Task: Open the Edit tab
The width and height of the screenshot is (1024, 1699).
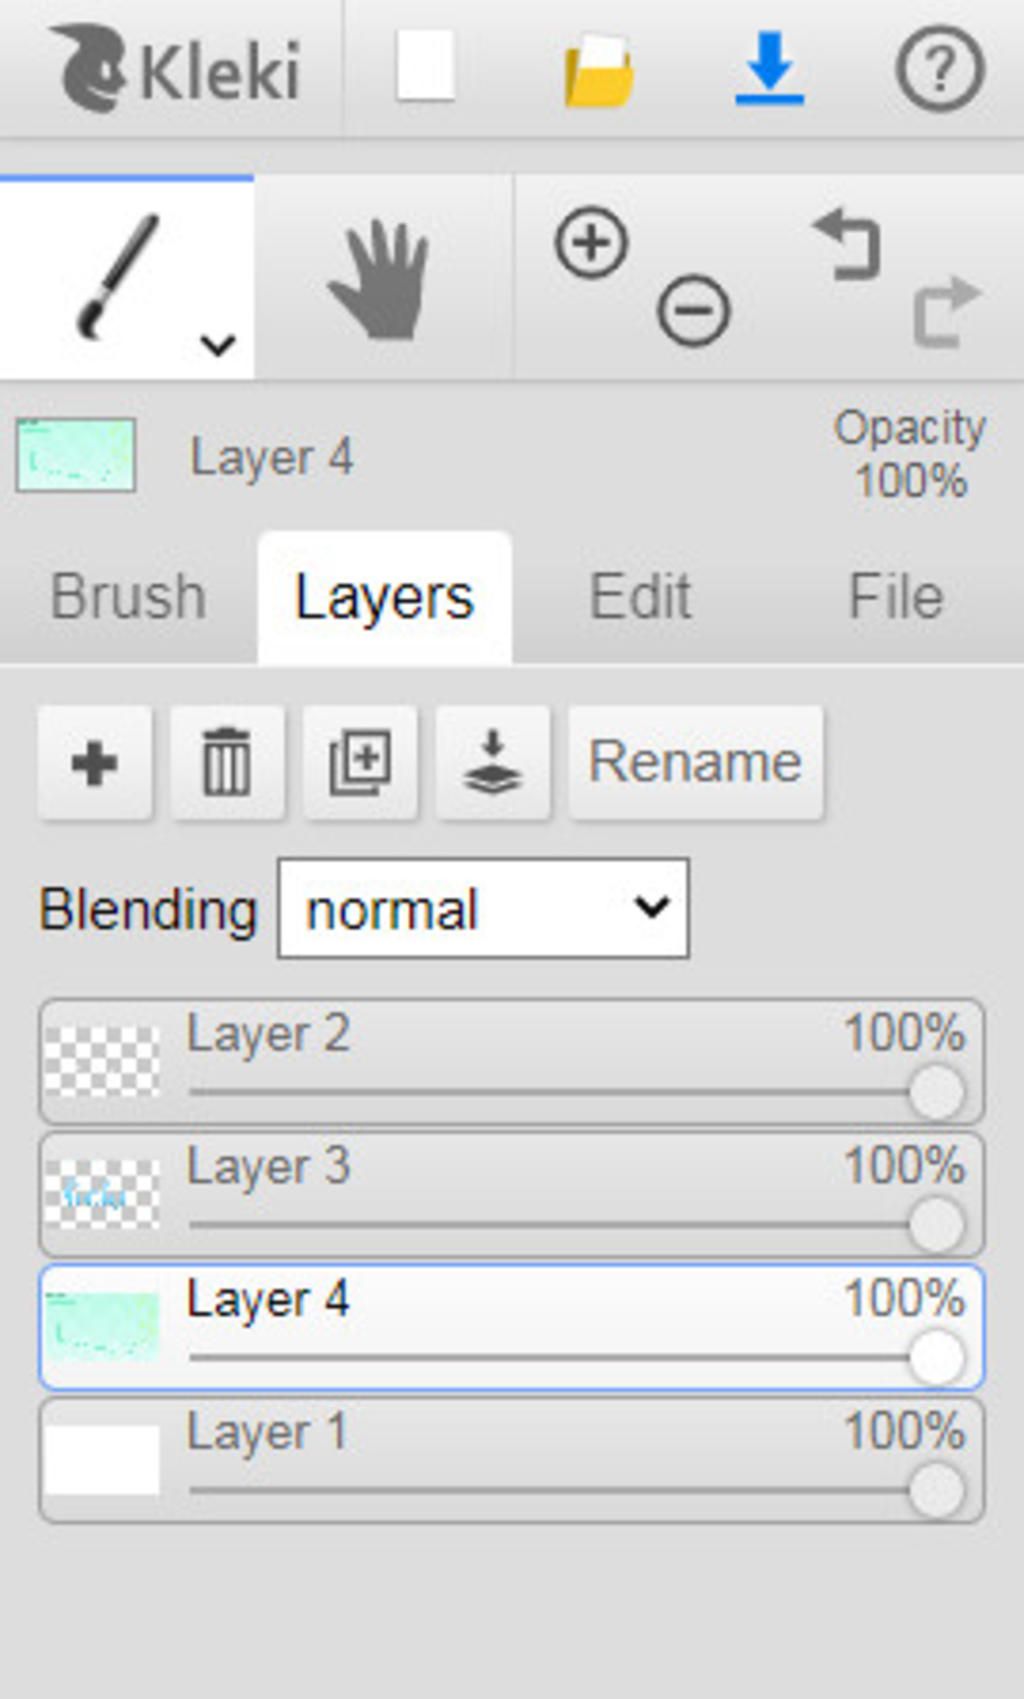Action: click(640, 597)
